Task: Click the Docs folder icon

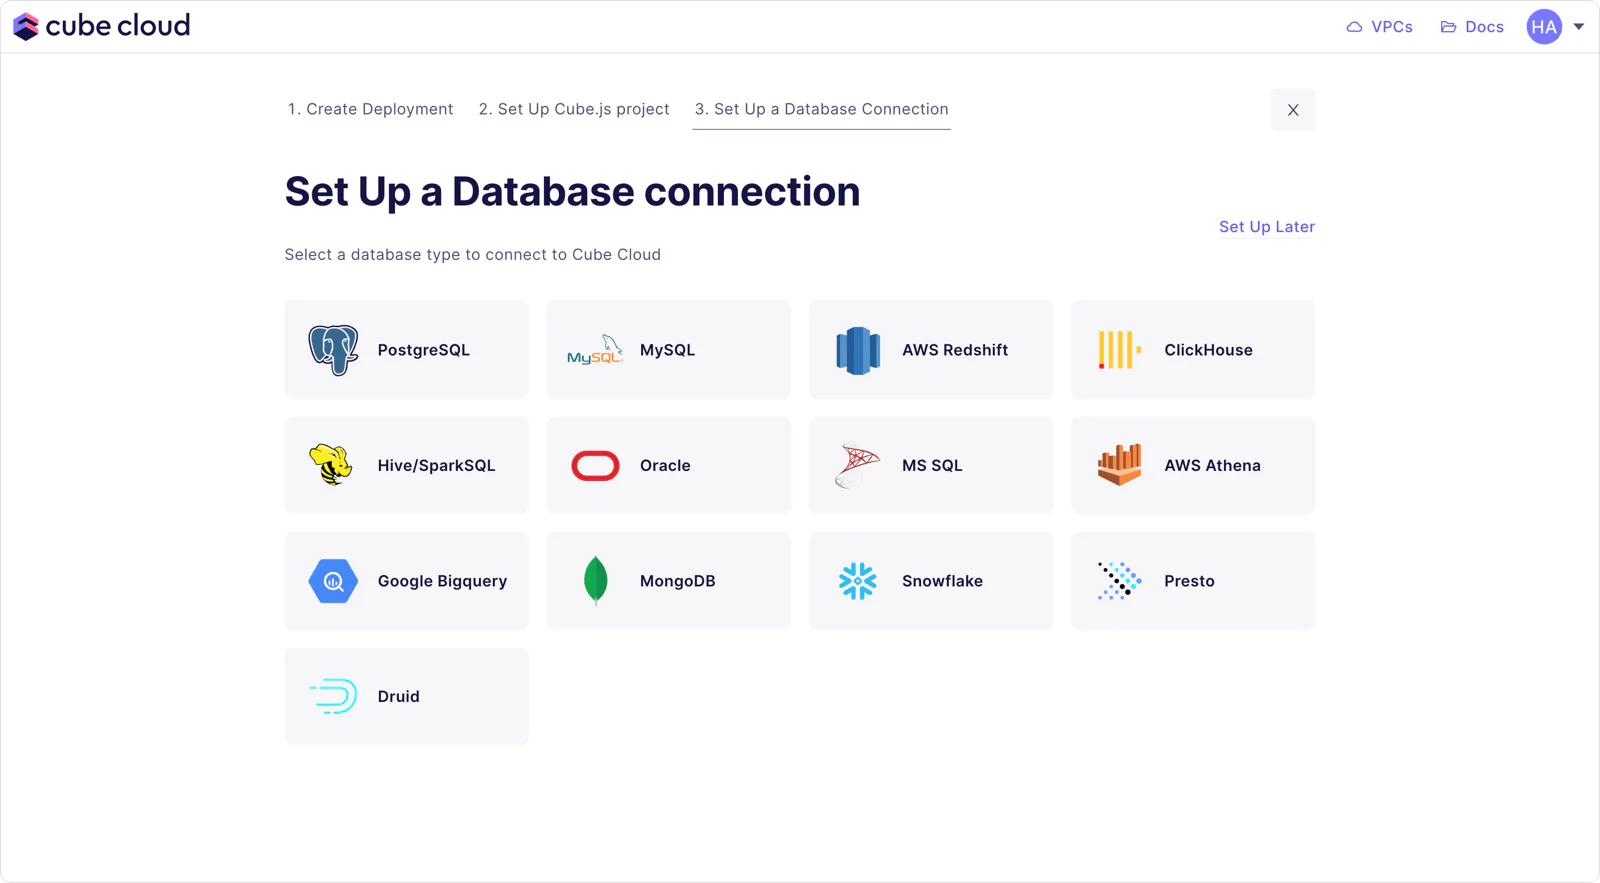Action: (1448, 27)
